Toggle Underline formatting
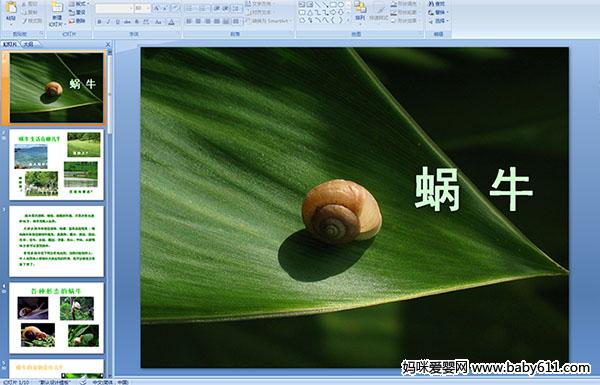 pos(117,22)
